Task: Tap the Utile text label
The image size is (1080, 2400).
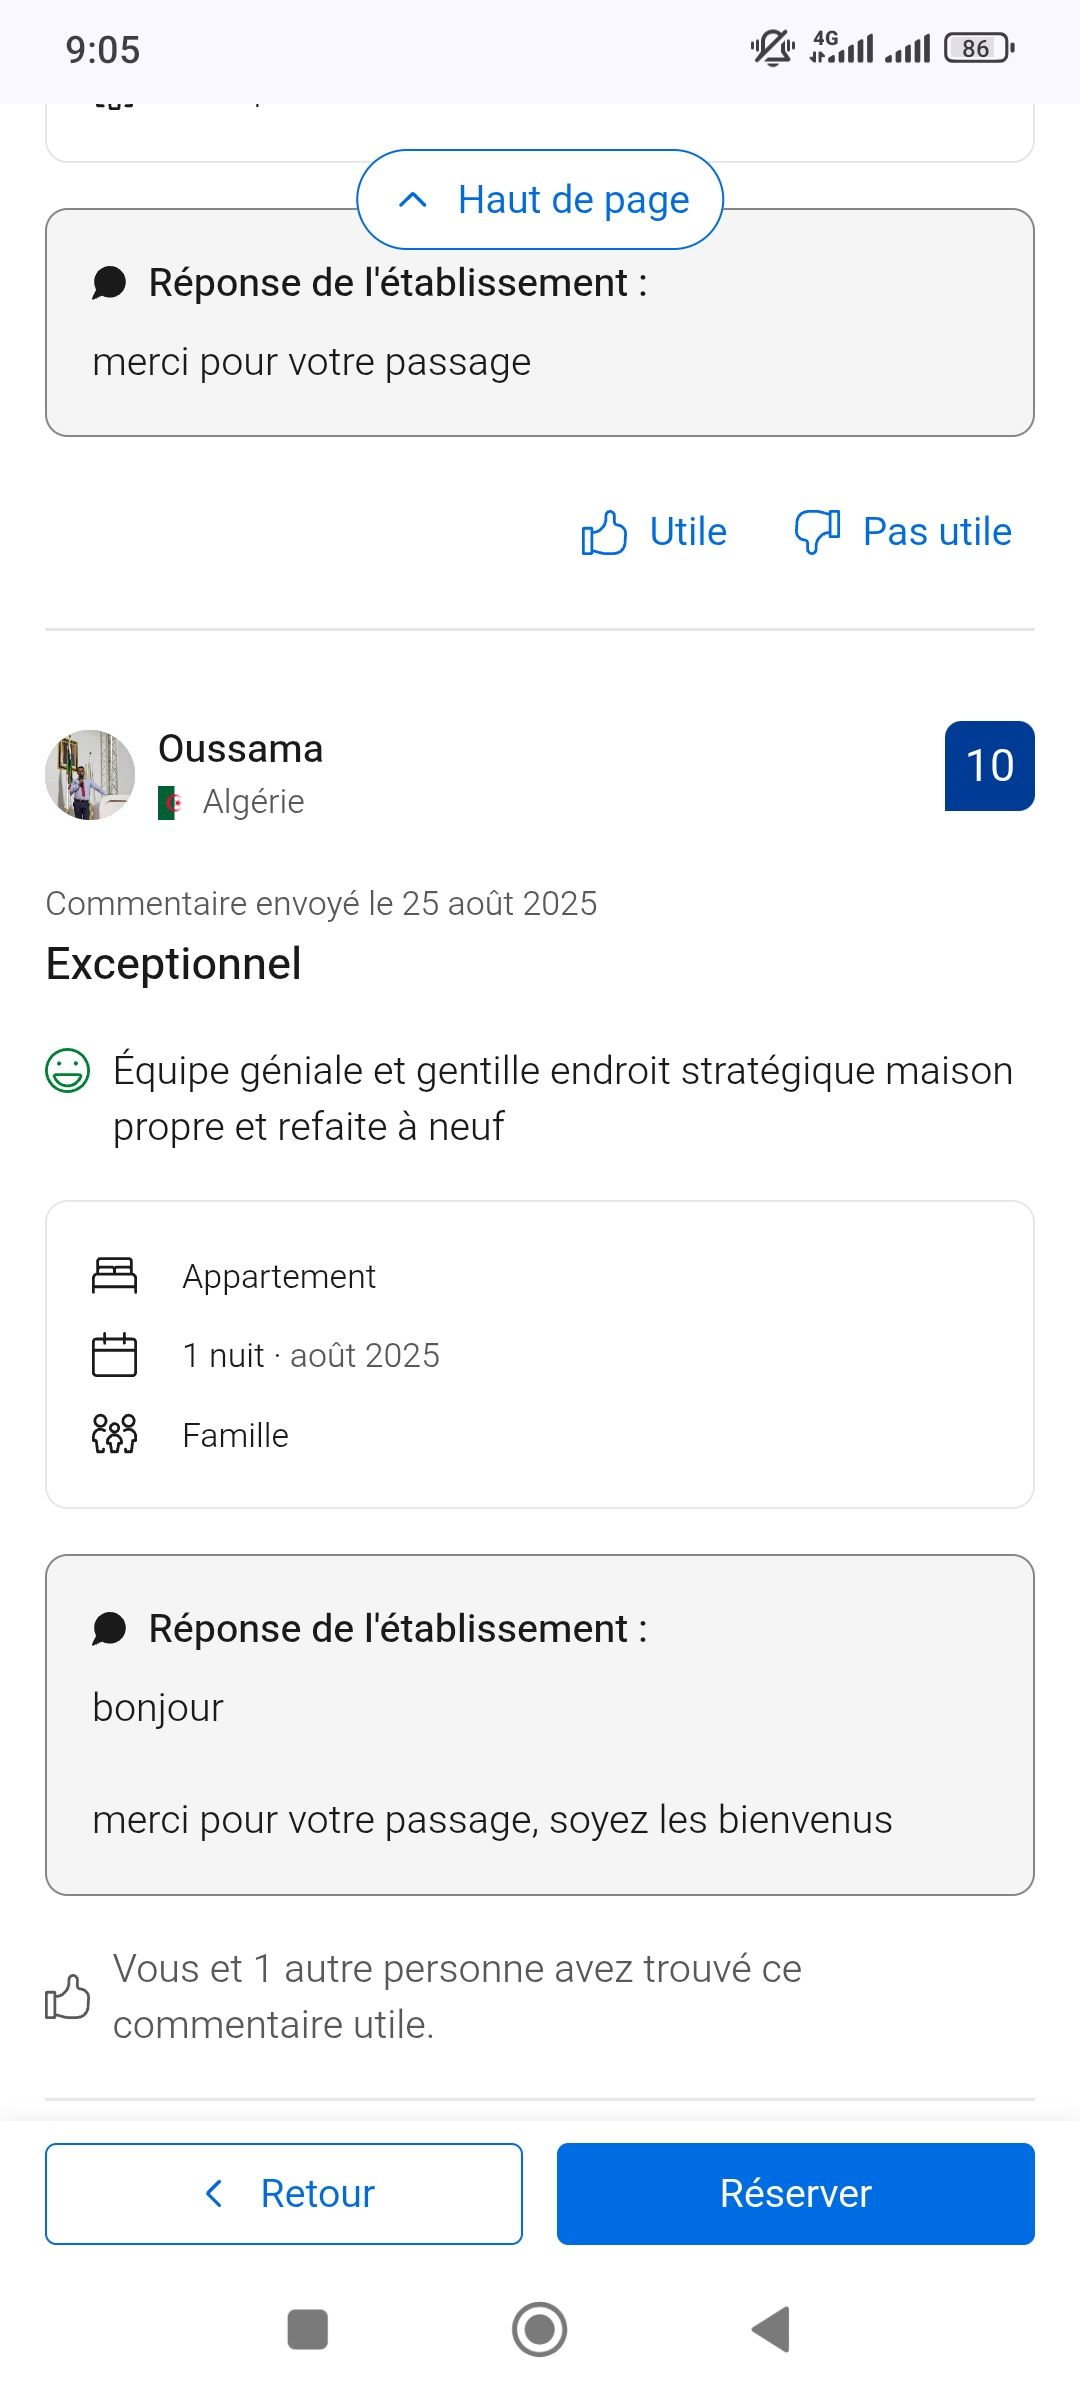Action: click(688, 532)
